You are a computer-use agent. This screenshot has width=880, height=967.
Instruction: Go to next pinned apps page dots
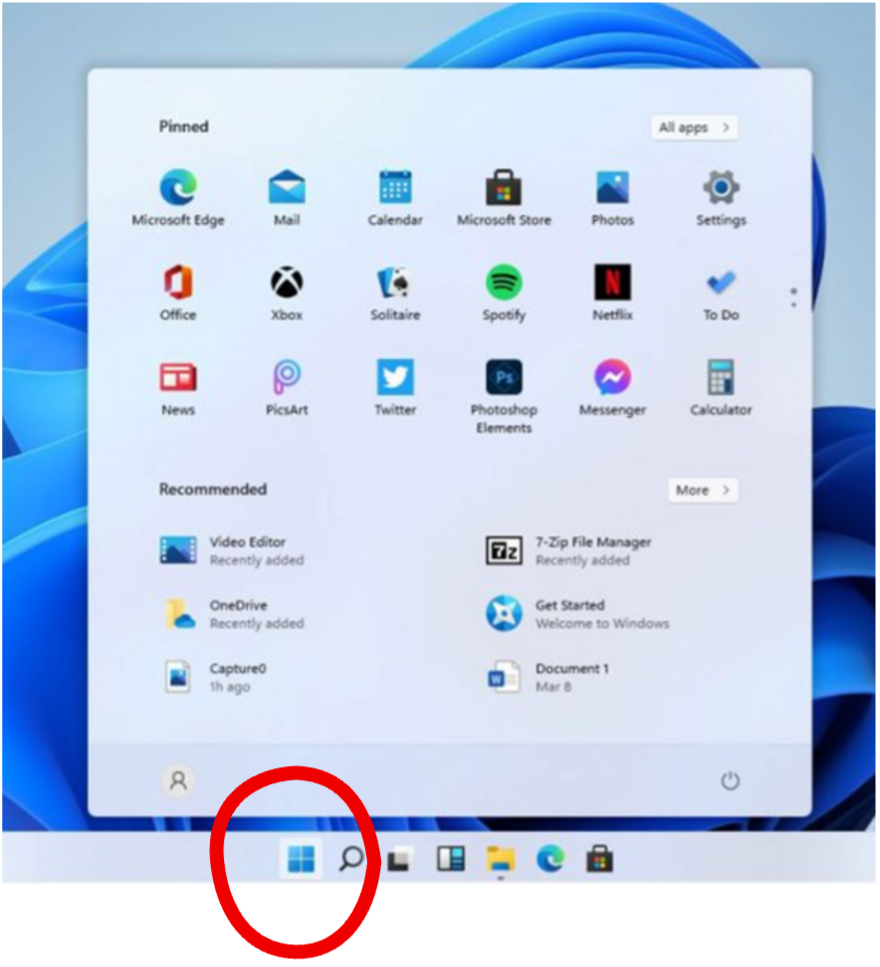point(793,297)
